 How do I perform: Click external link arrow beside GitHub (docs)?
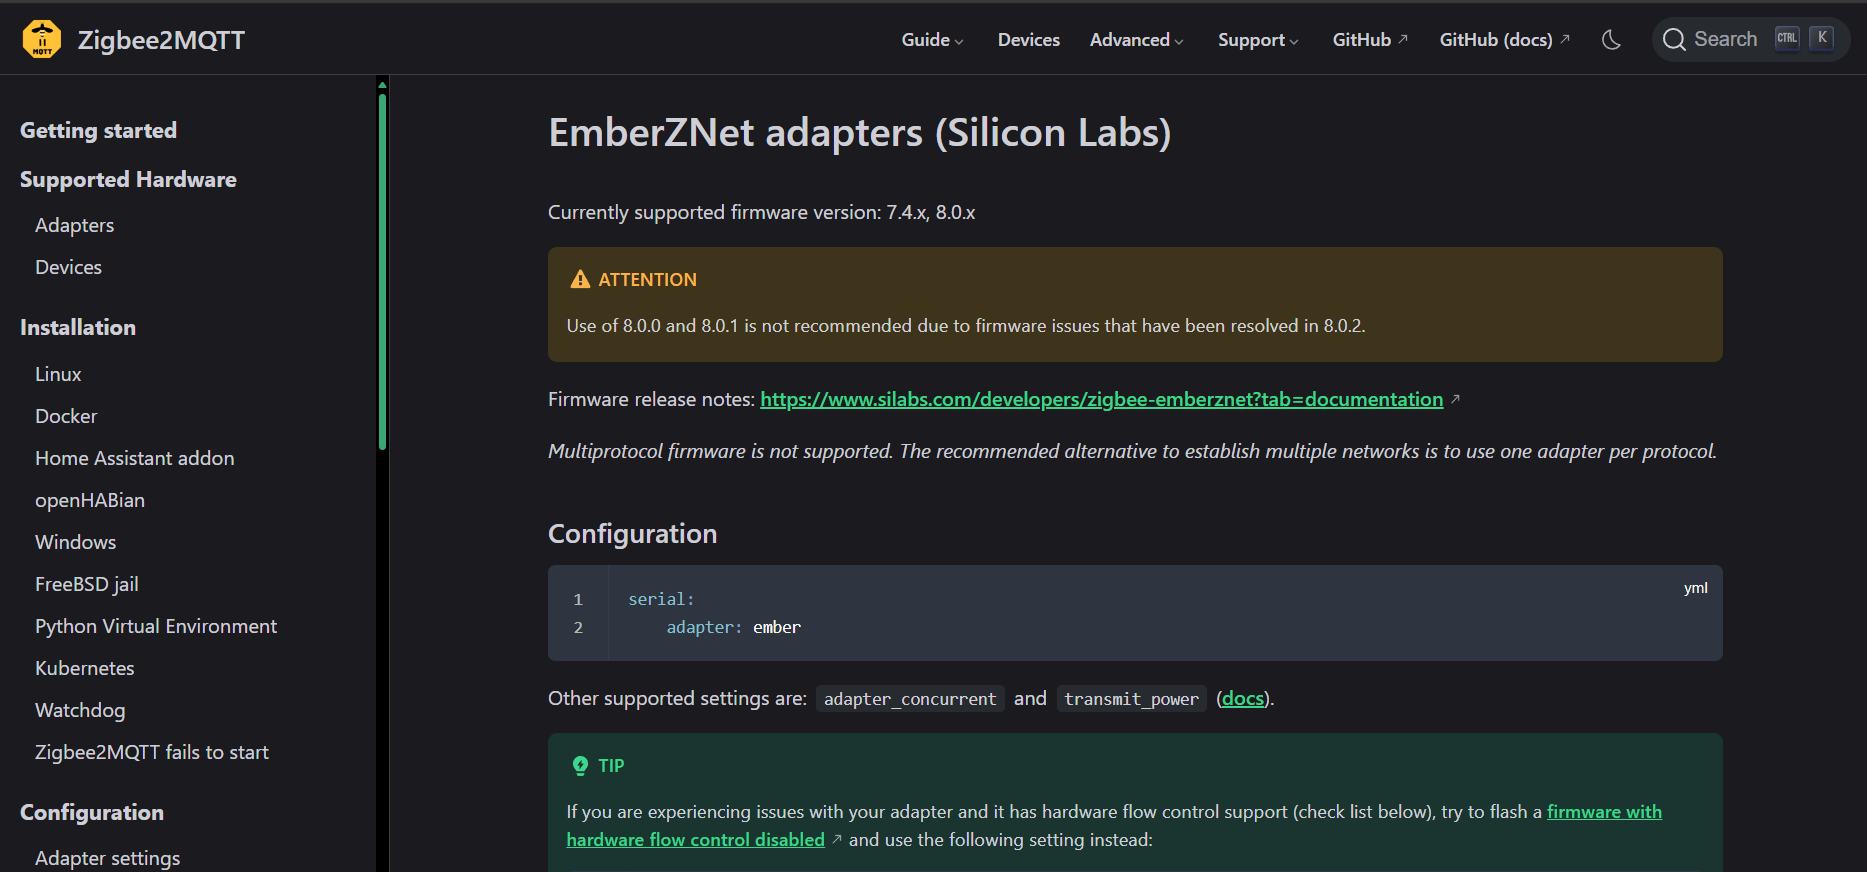click(x=1565, y=39)
